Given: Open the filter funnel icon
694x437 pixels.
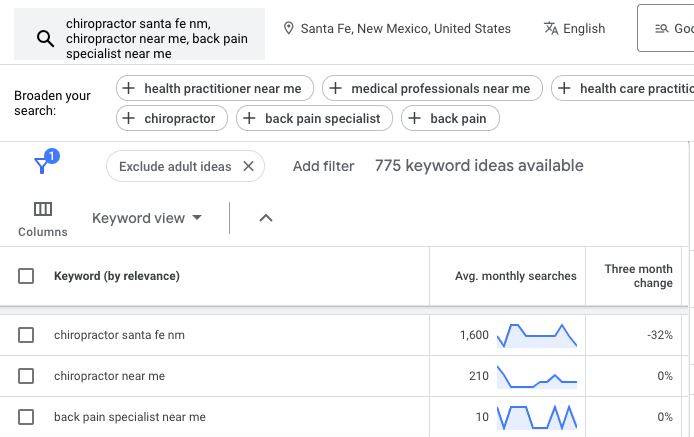Looking at the screenshot, I should (x=43, y=165).
